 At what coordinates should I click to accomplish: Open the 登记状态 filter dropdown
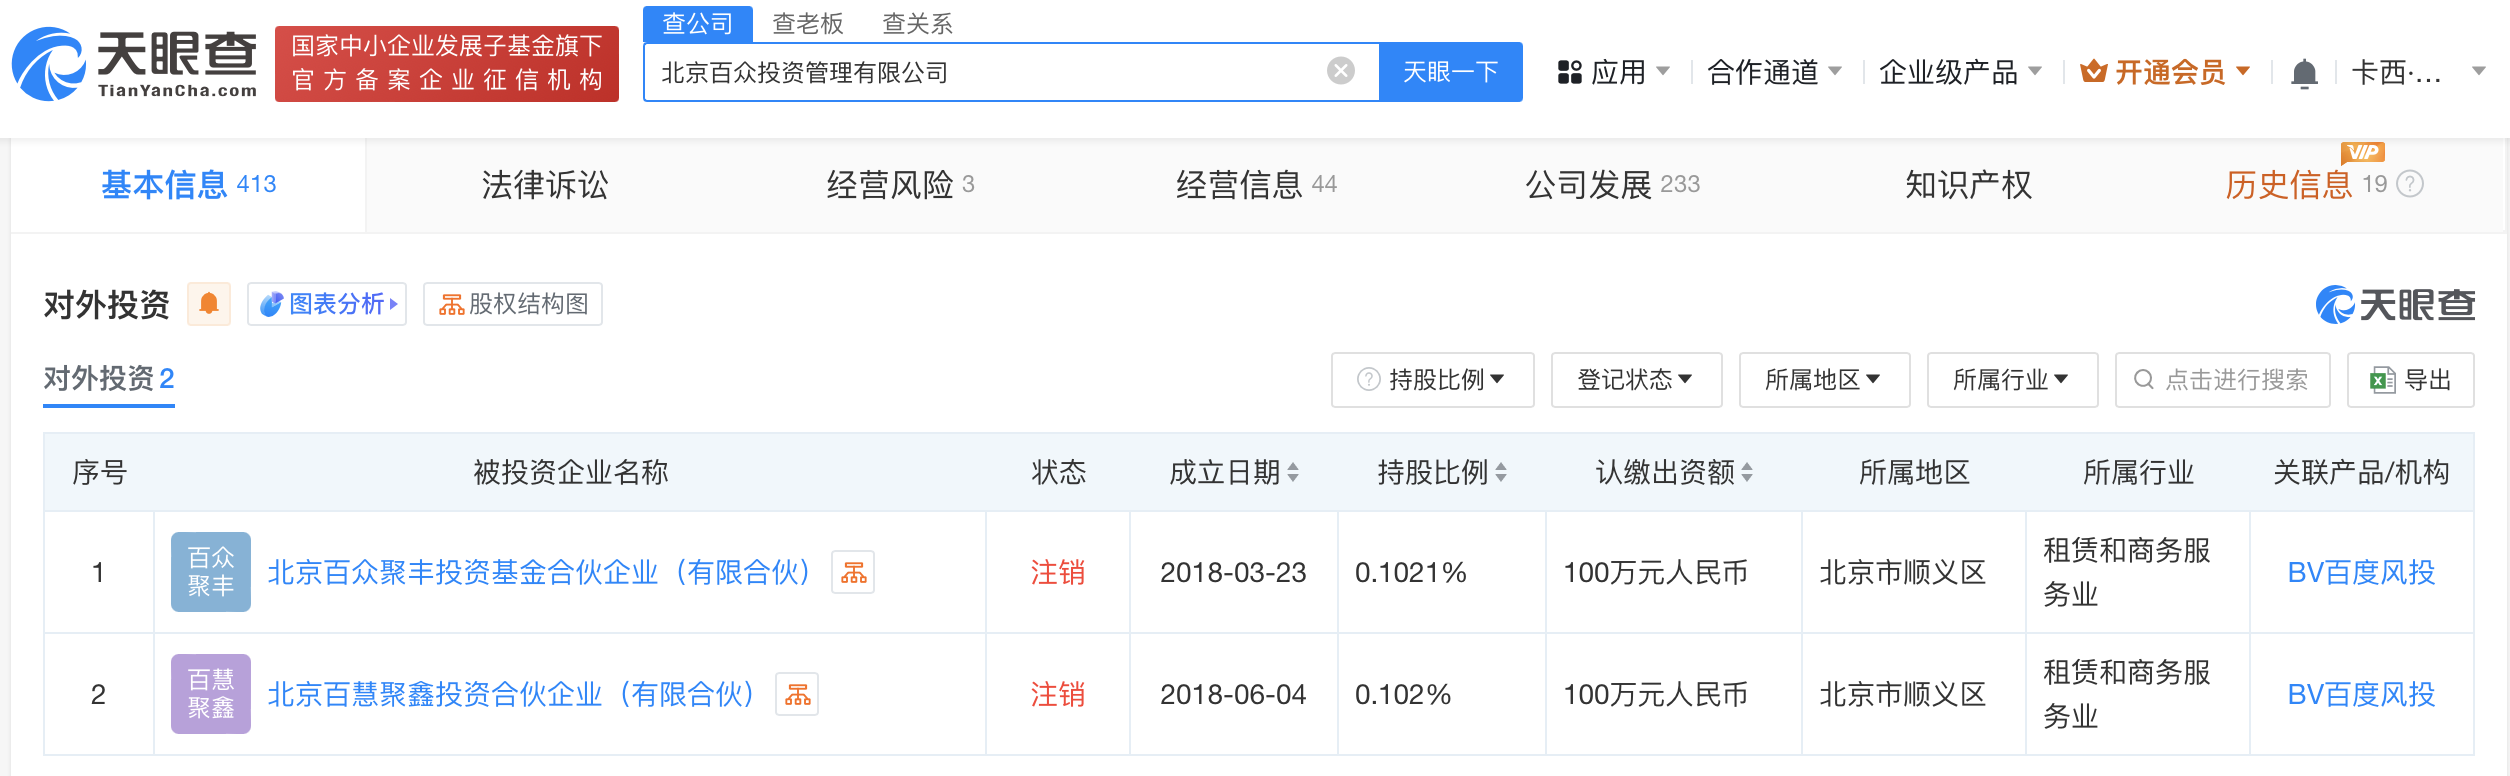(x=1636, y=380)
